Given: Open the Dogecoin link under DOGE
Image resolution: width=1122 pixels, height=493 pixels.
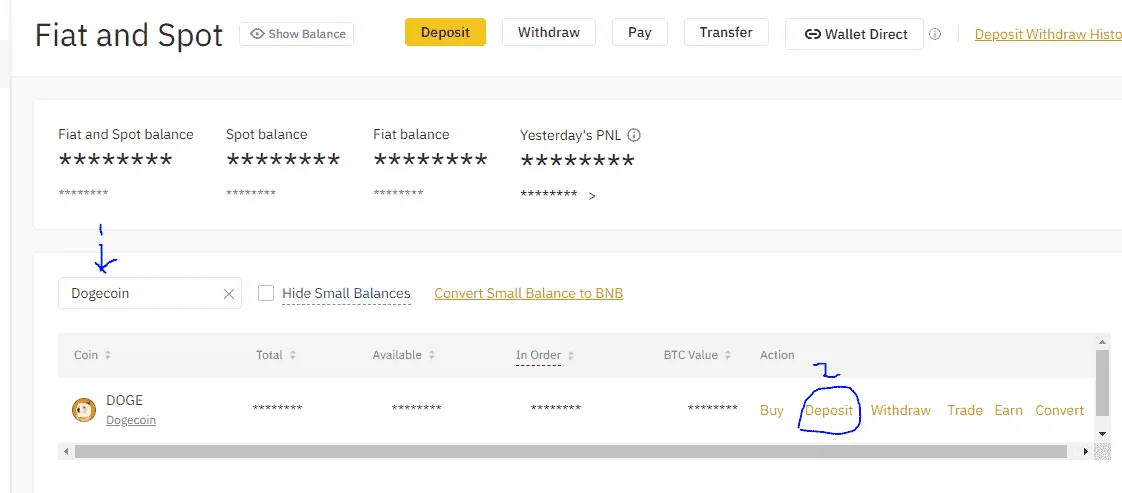Looking at the screenshot, I should (131, 420).
